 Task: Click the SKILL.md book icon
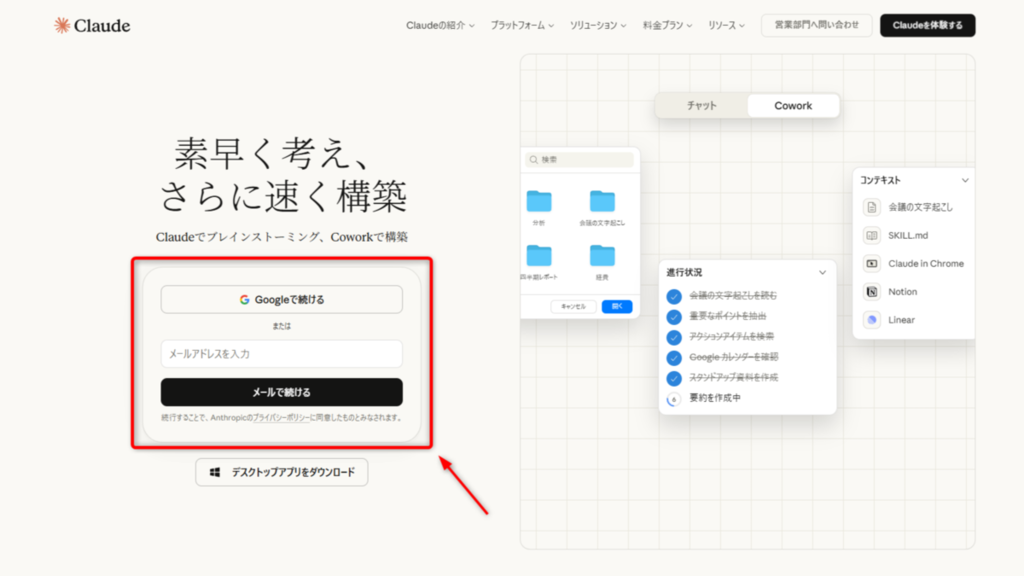872,236
